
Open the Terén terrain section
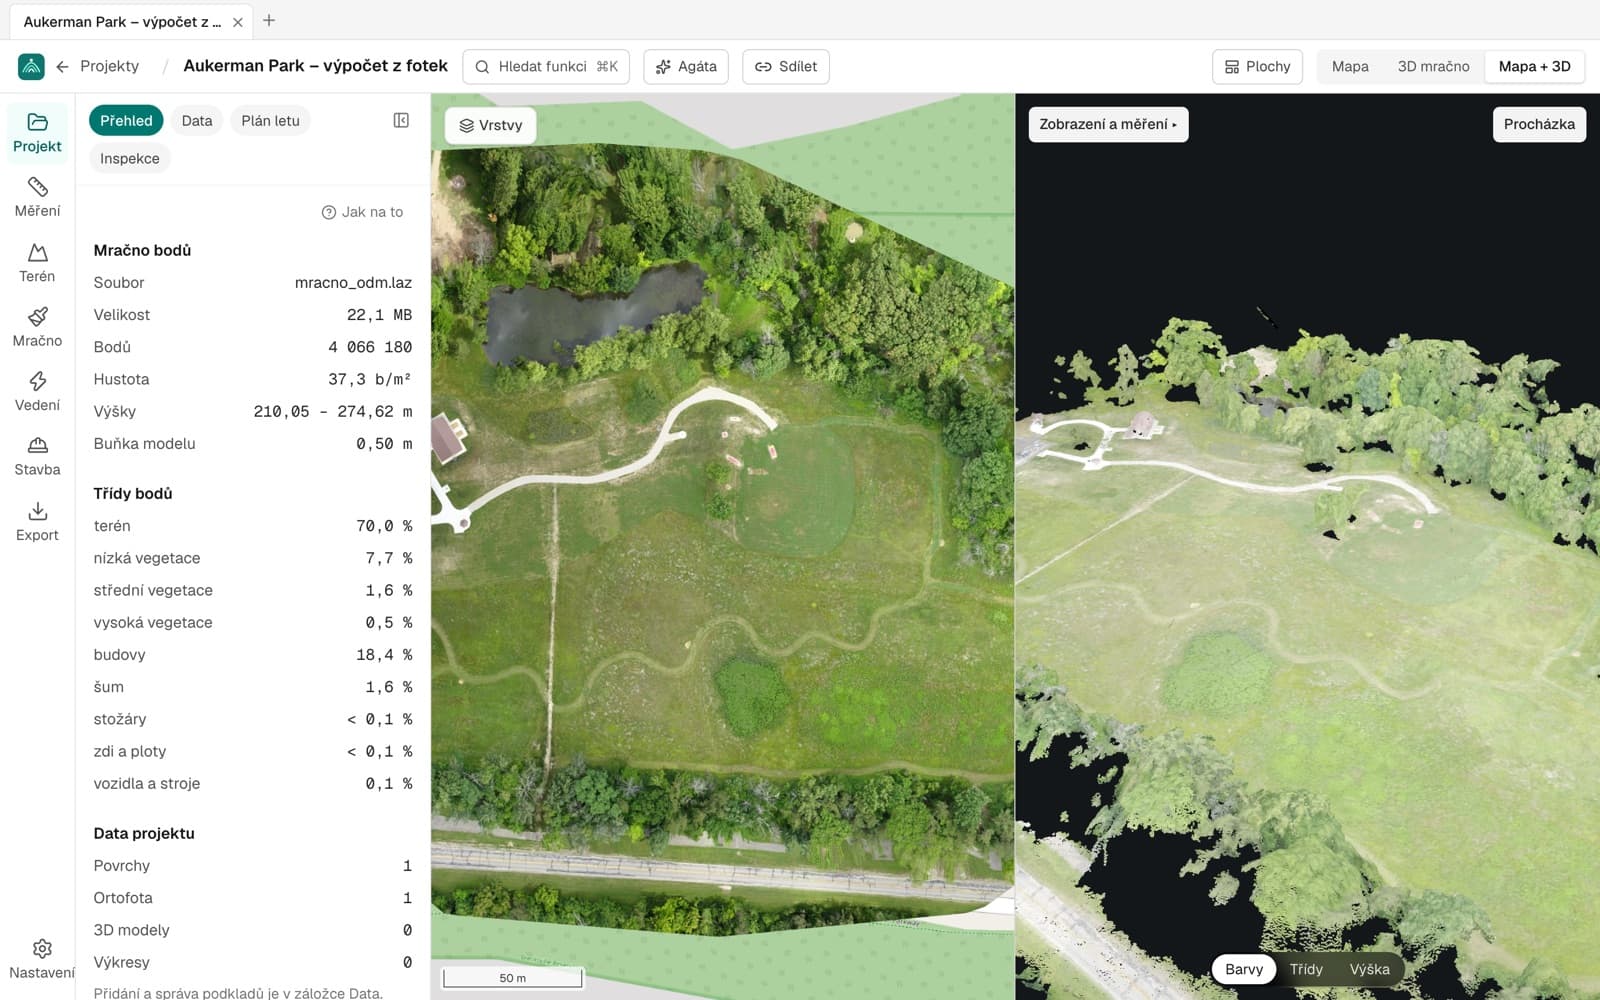tap(37, 263)
